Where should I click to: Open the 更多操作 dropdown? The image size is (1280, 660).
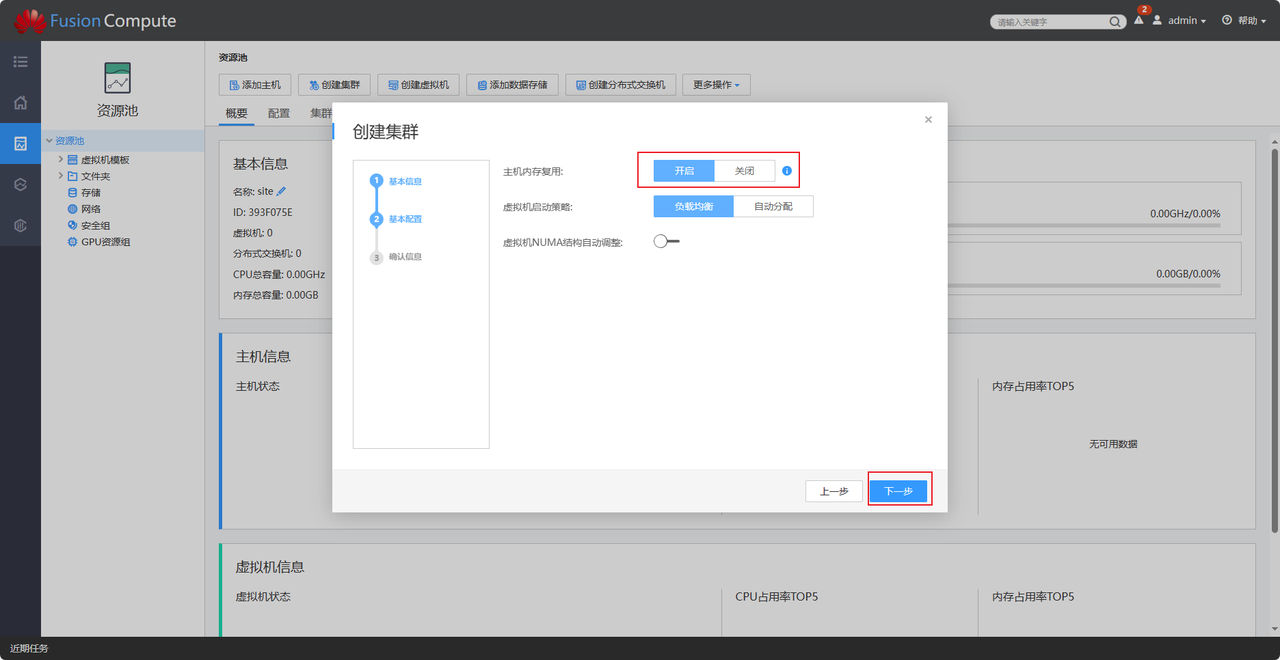716,86
